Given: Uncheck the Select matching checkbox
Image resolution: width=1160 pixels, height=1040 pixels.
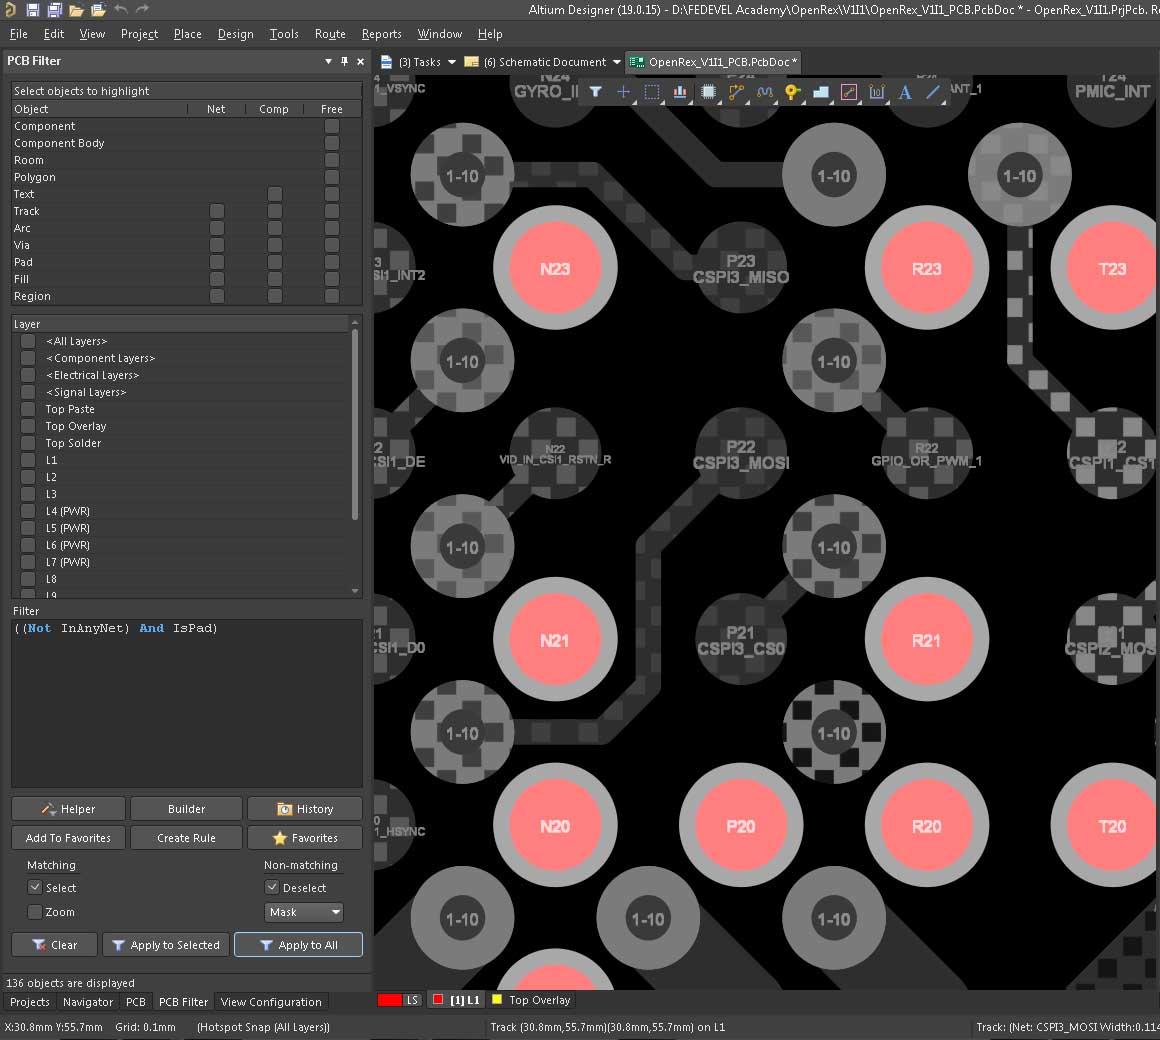Looking at the screenshot, I should (x=35, y=887).
